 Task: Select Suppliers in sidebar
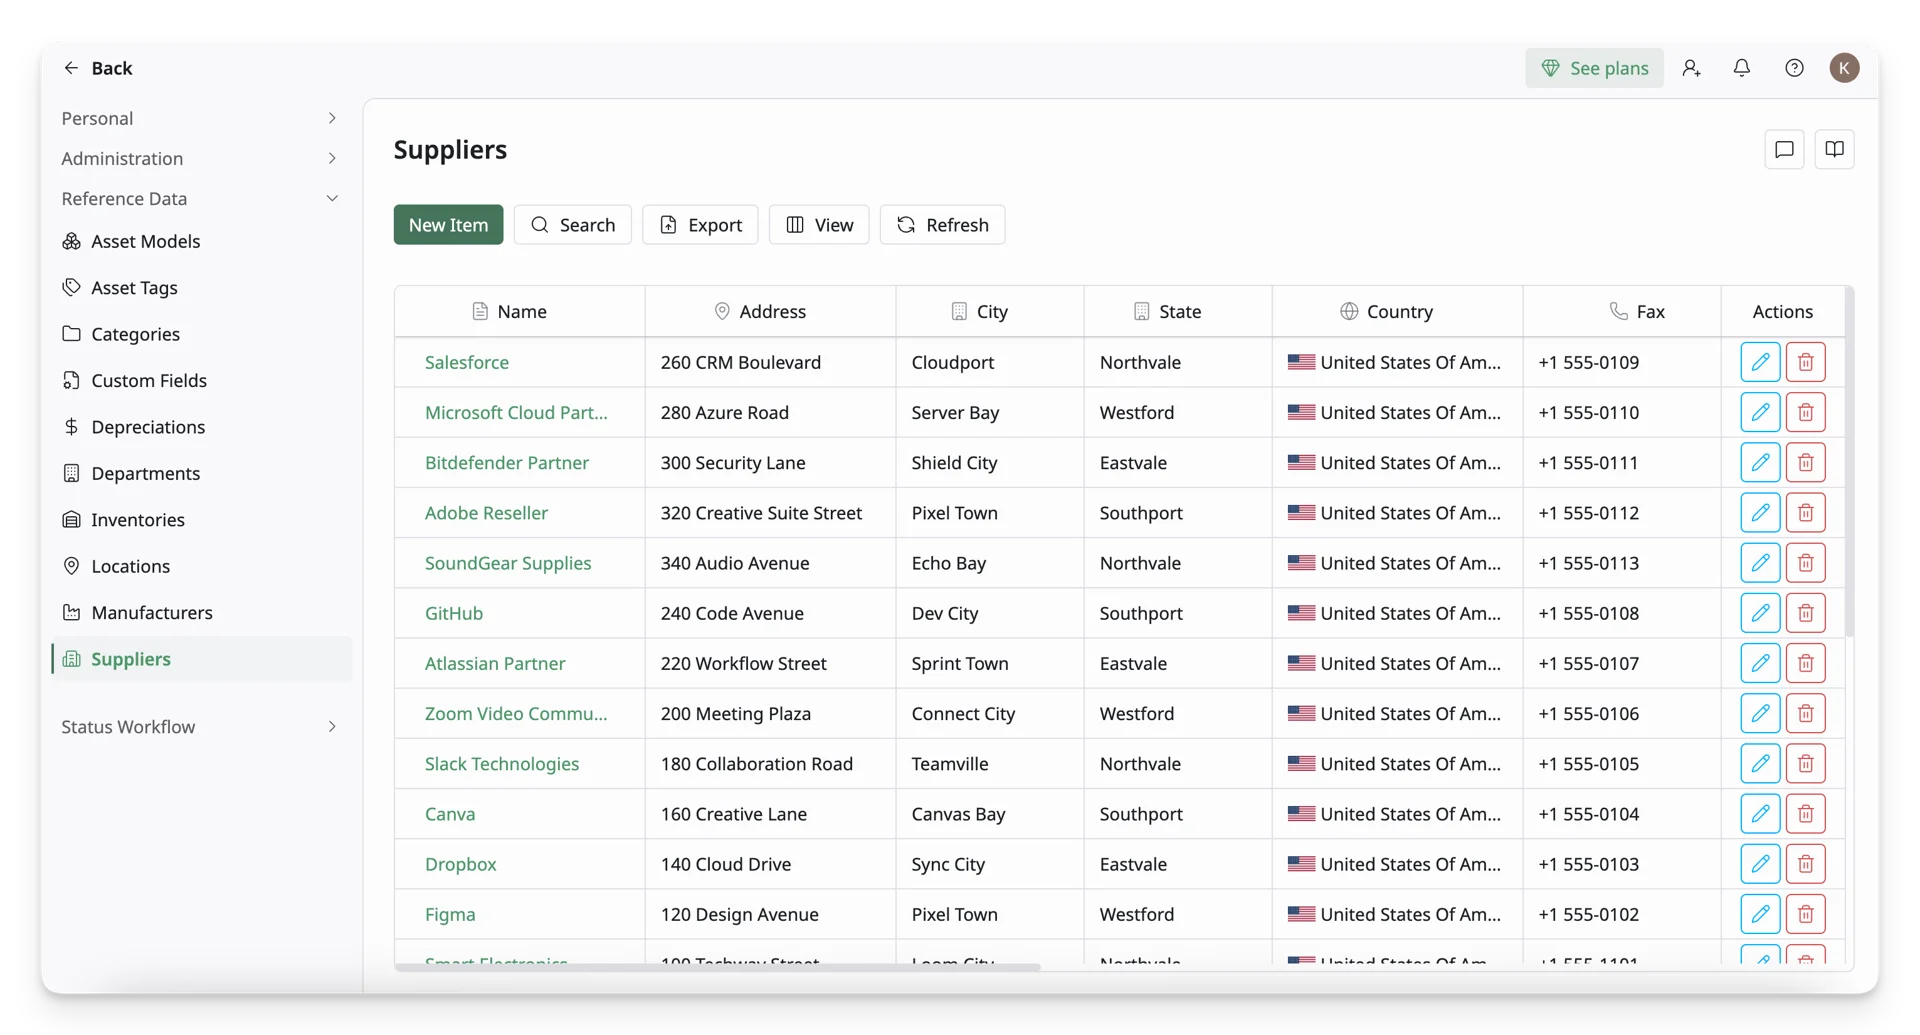point(200,659)
